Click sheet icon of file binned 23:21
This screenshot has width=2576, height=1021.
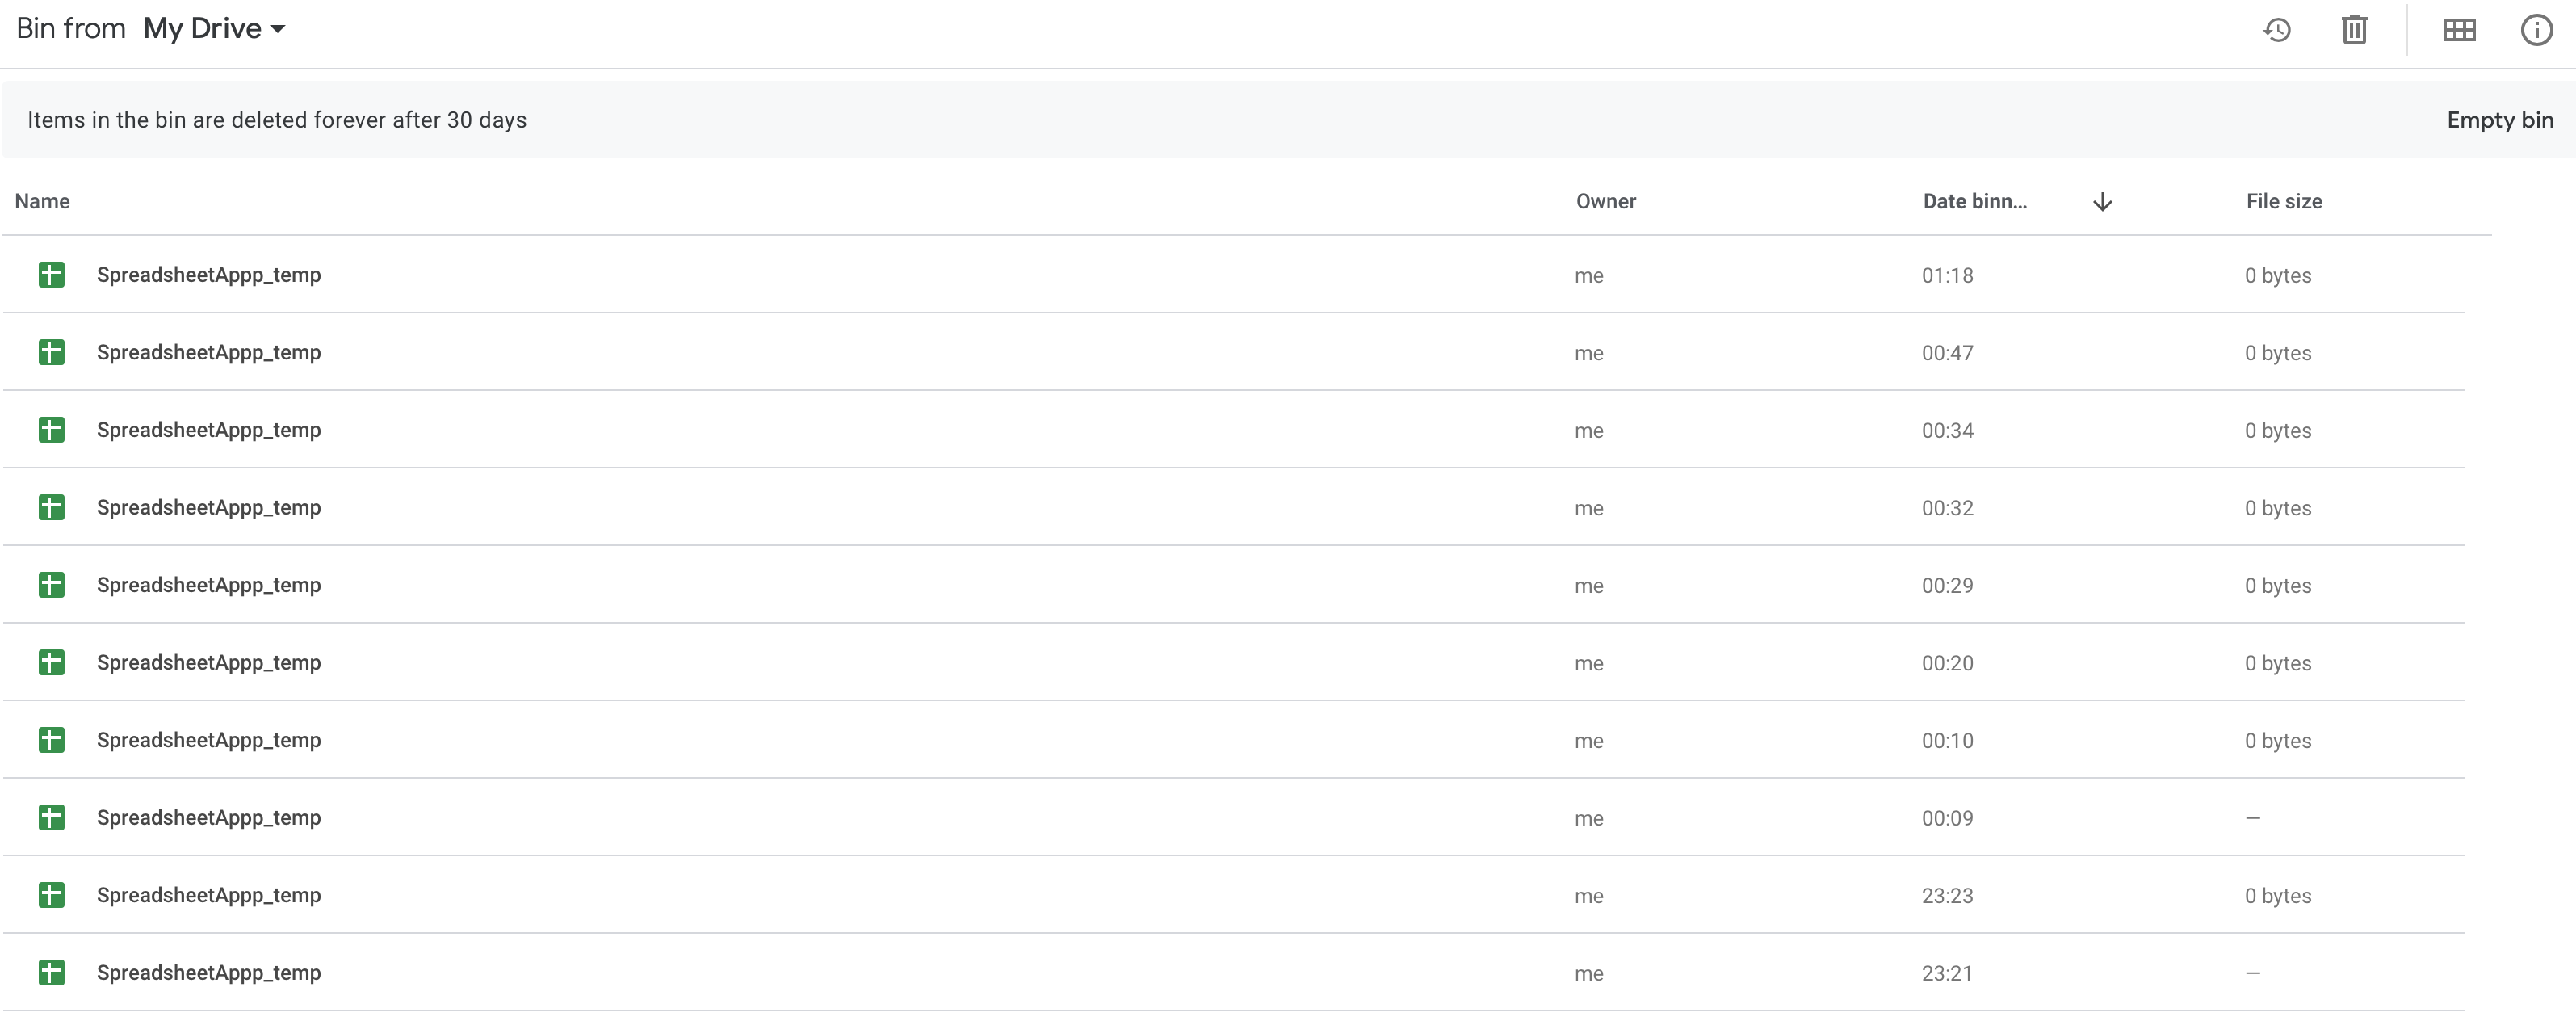[51, 973]
